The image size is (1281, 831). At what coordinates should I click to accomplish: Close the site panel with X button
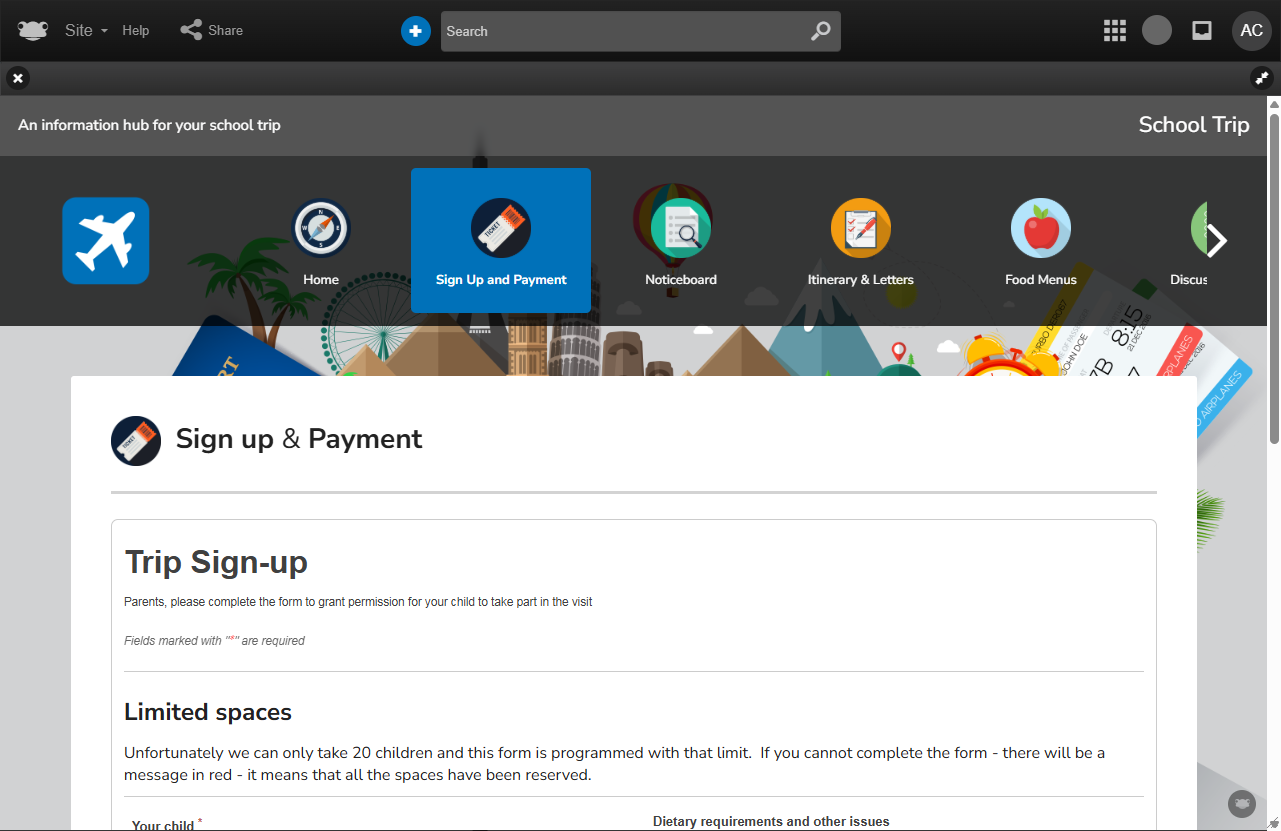pos(18,78)
